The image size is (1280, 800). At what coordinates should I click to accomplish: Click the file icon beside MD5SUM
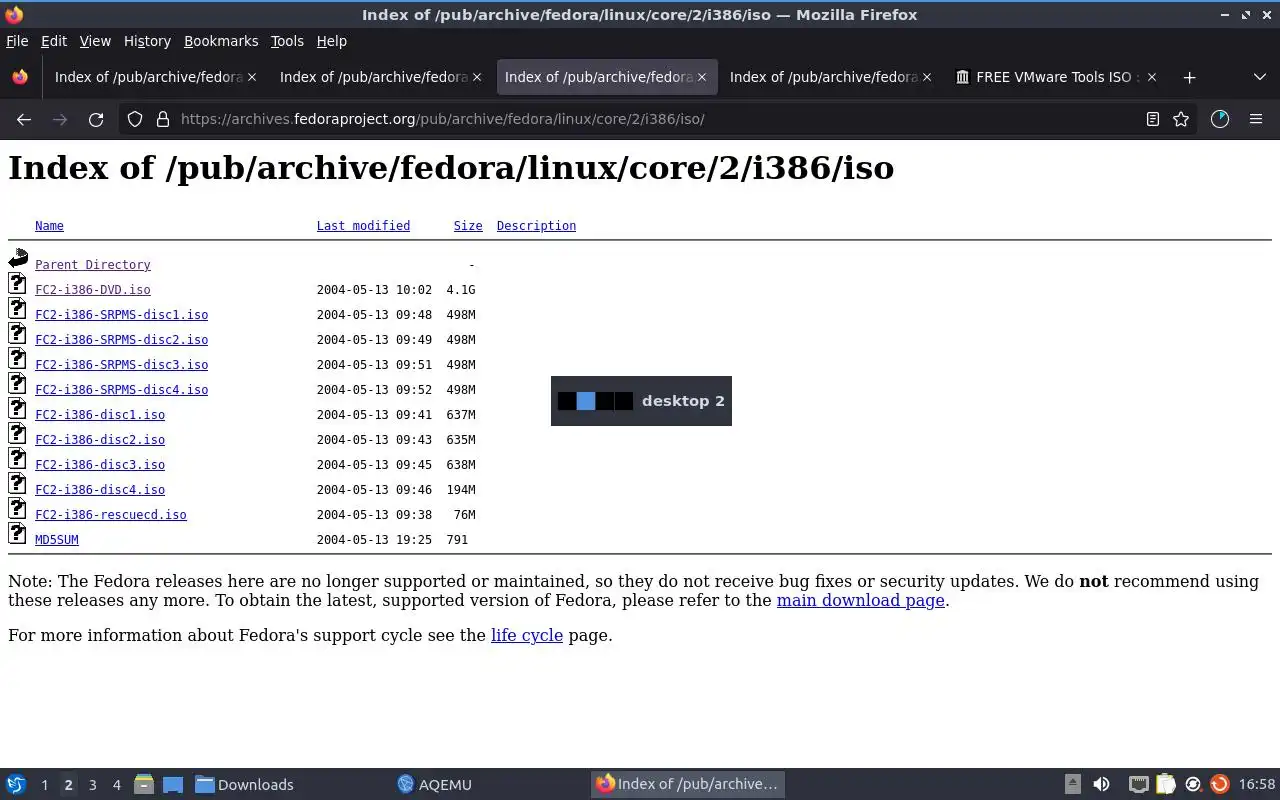[18, 534]
